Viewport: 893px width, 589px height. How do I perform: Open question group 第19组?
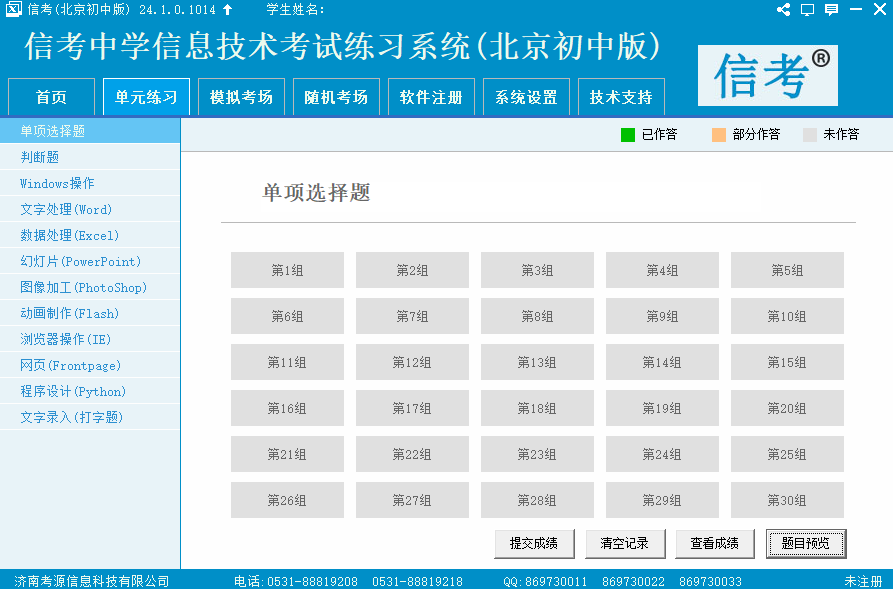point(662,408)
